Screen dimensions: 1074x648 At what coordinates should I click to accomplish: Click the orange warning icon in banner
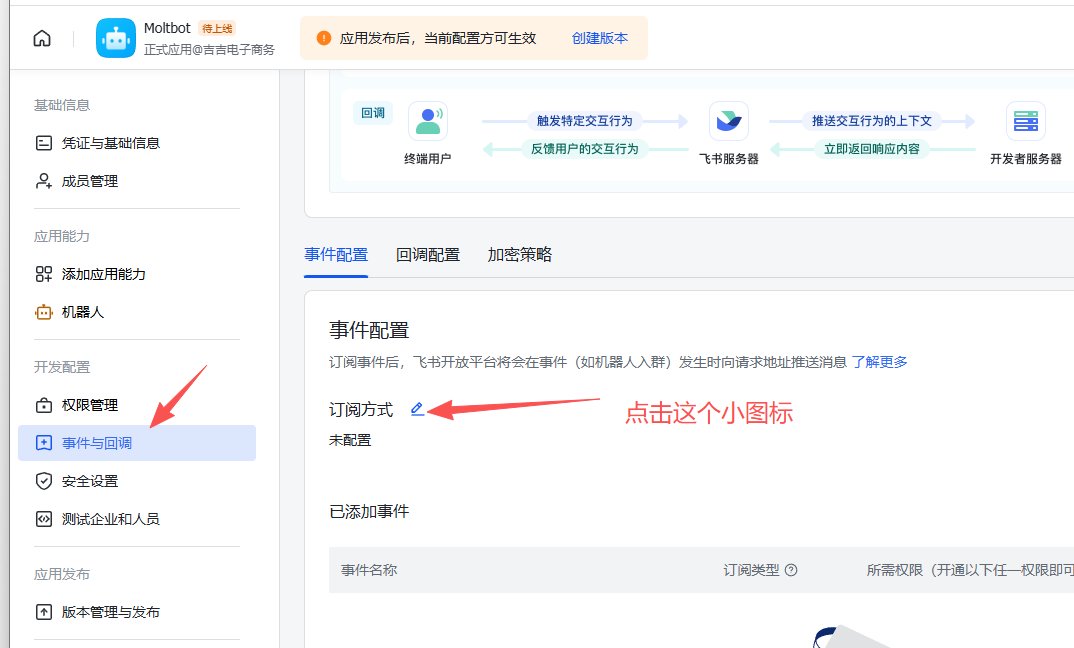323,38
